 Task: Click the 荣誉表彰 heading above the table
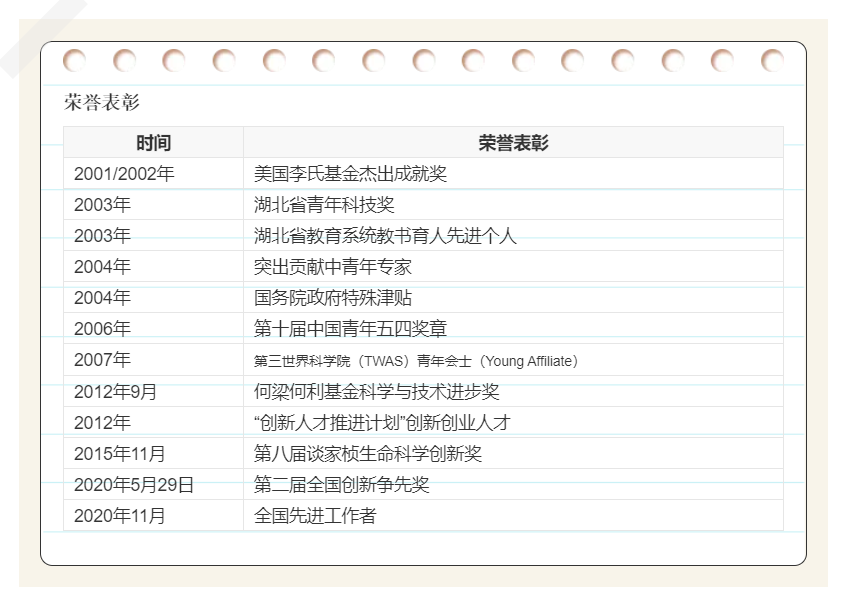(102, 102)
